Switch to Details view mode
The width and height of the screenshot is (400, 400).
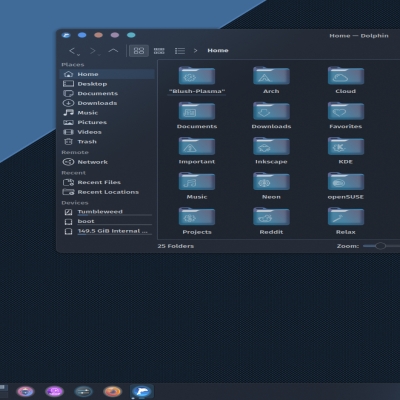(180, 51)
